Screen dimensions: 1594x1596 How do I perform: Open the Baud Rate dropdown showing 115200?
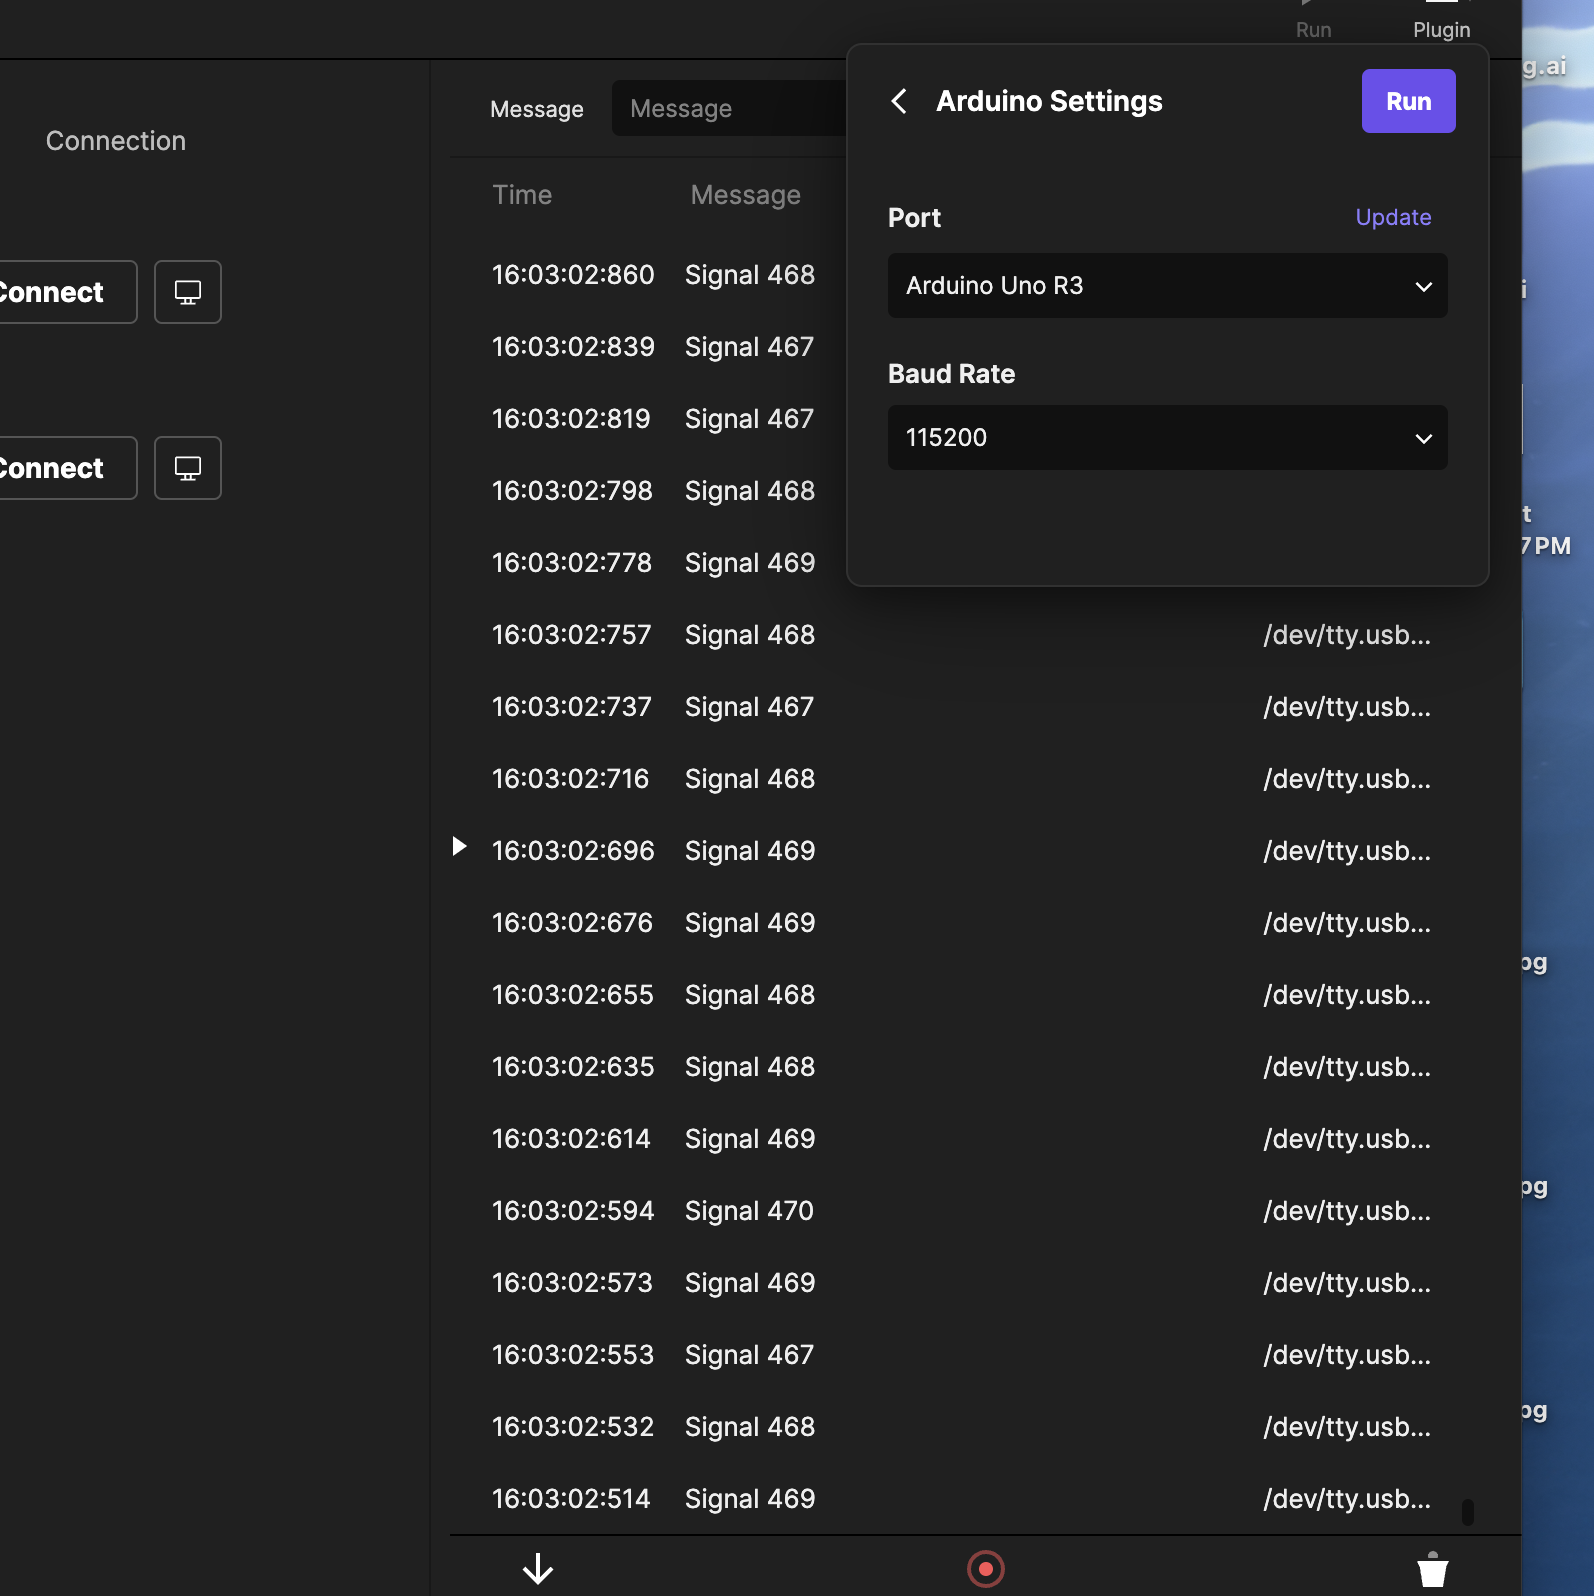coord(1166,438)
